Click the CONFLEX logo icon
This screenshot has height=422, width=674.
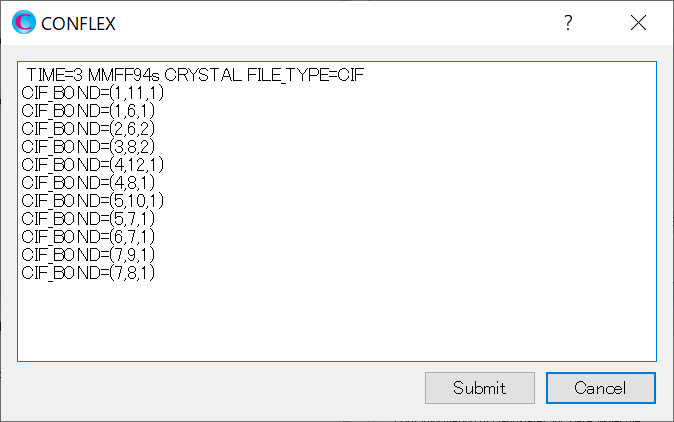click(x=24, y=22)
